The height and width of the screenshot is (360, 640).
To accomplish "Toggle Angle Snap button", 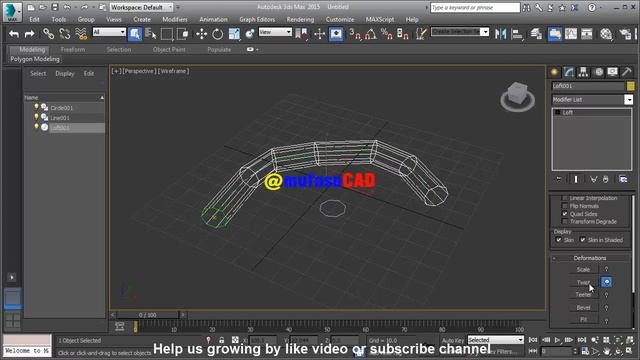I will [x=371, y=34].
